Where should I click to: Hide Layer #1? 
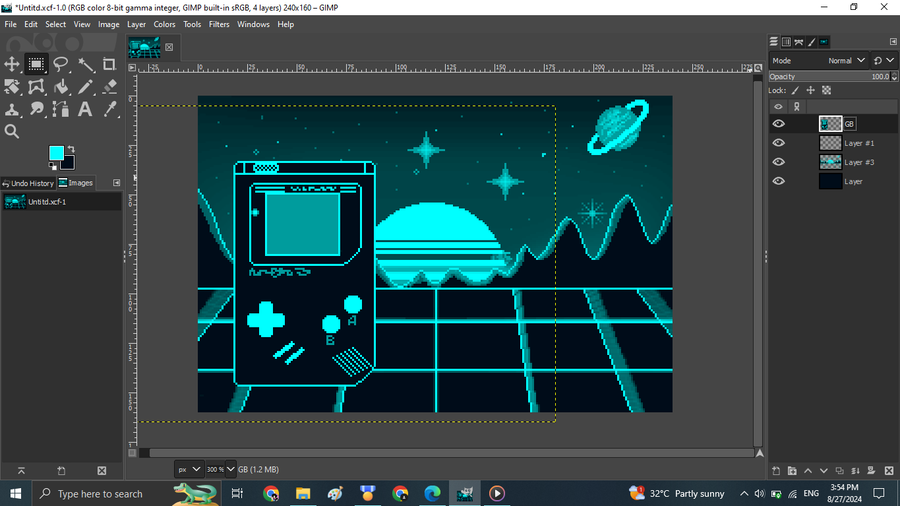point(778,143)
